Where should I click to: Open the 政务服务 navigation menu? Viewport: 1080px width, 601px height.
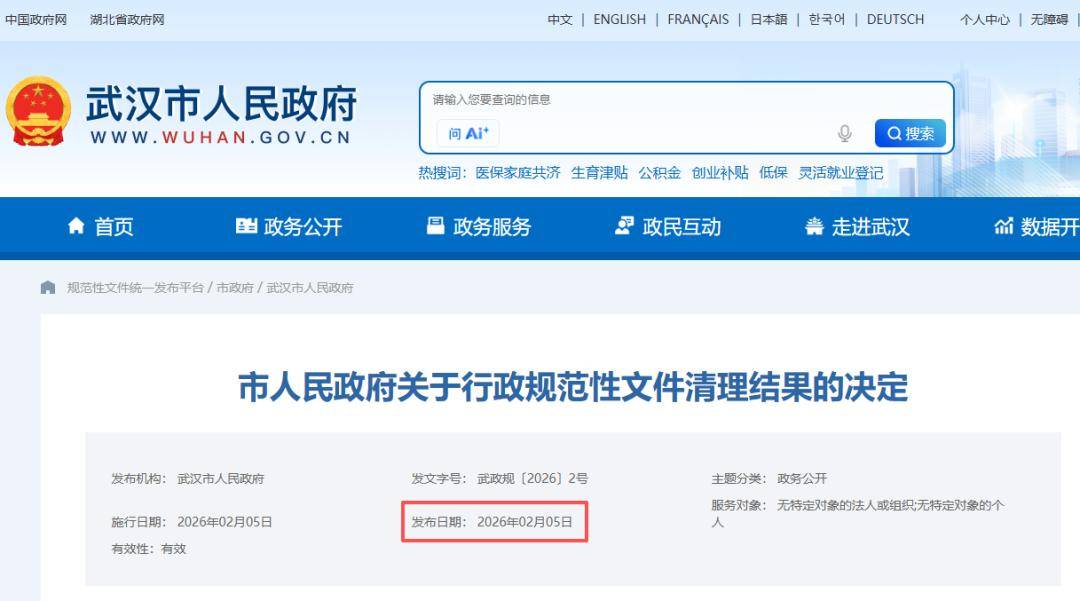[x=480, y=227]
